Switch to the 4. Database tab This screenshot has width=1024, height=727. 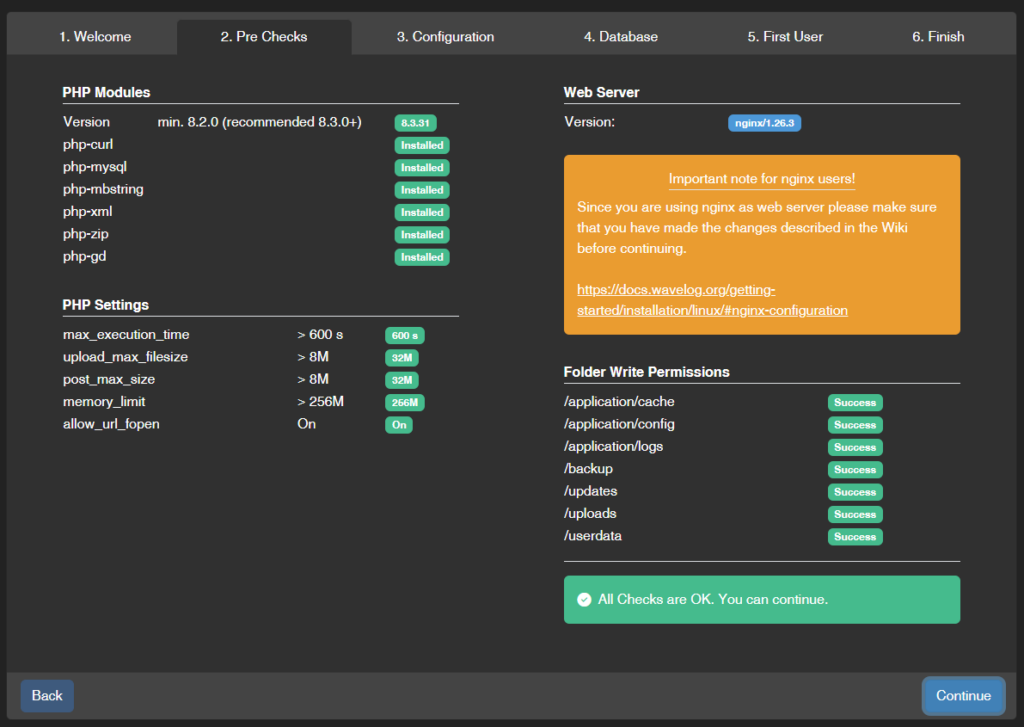pos(620,37)
